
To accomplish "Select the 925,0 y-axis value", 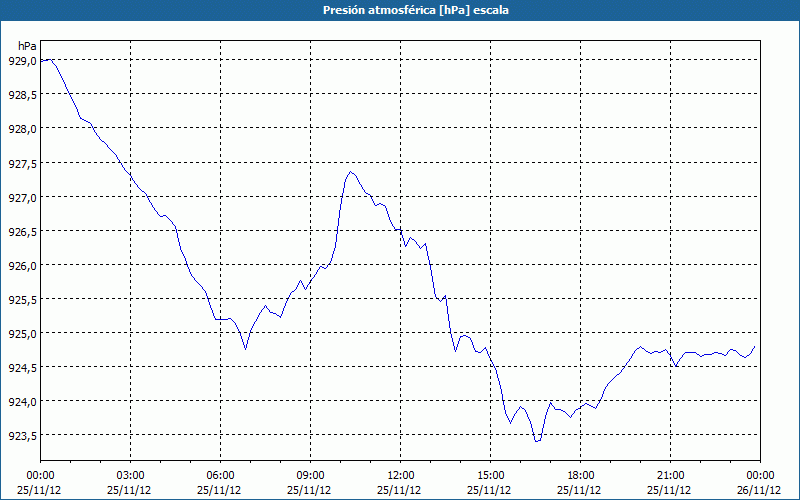I will coord(22,333).
